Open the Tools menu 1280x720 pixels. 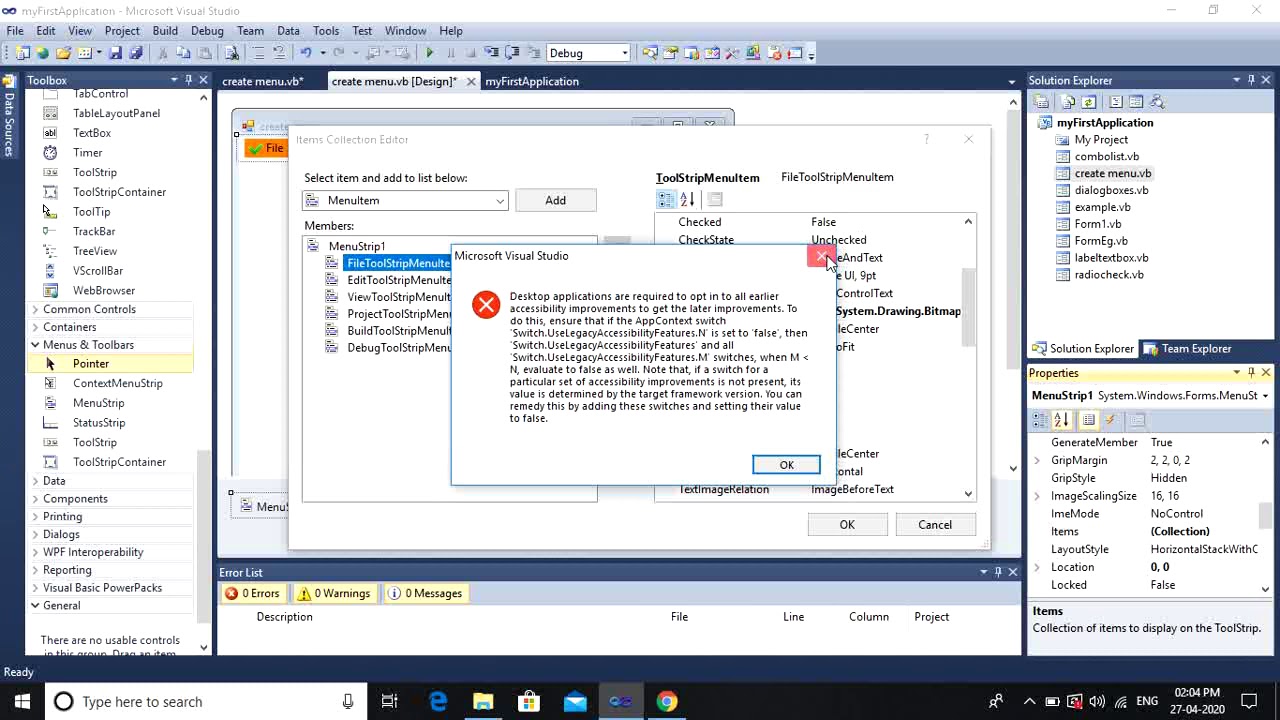tap(326, 31)
